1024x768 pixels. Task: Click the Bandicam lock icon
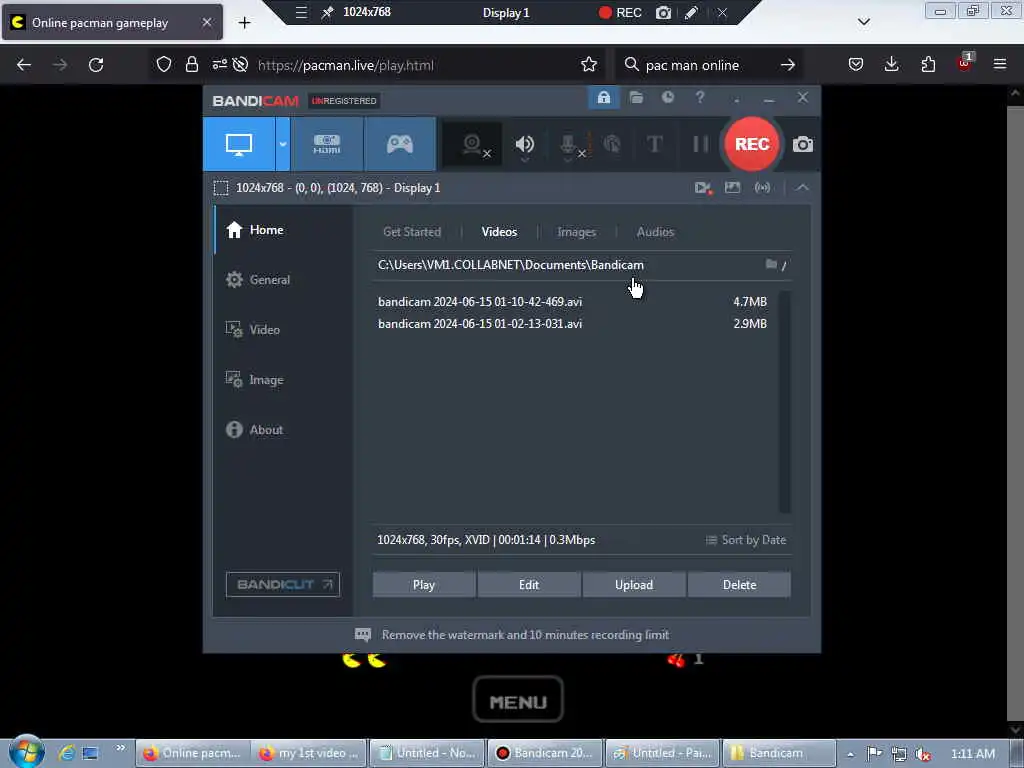point(603,98)
